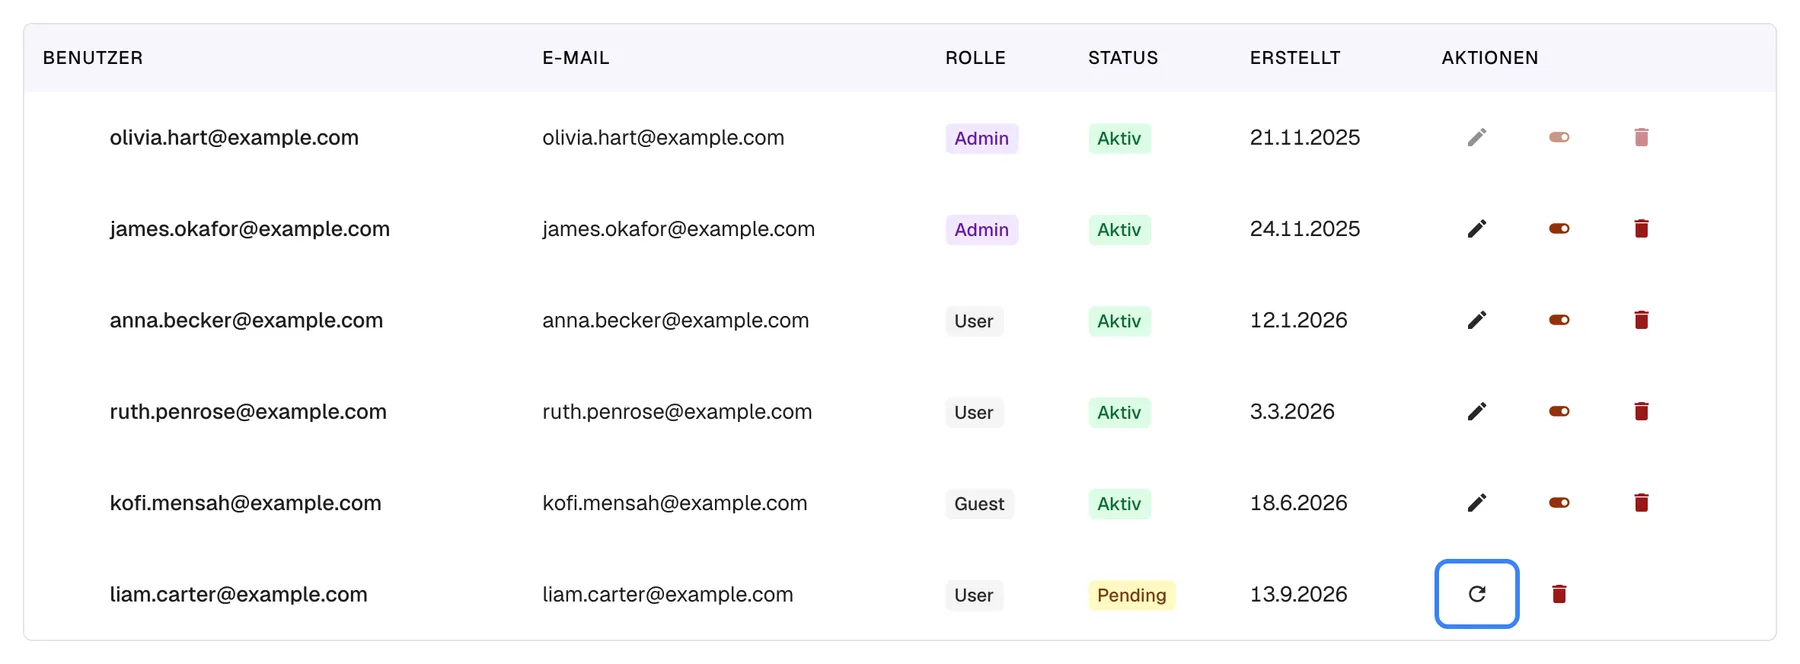Click liam.carter@example.com in E-Mail column
The width and height of the screenshot is (1800, 664).
(x=668, y=594)
